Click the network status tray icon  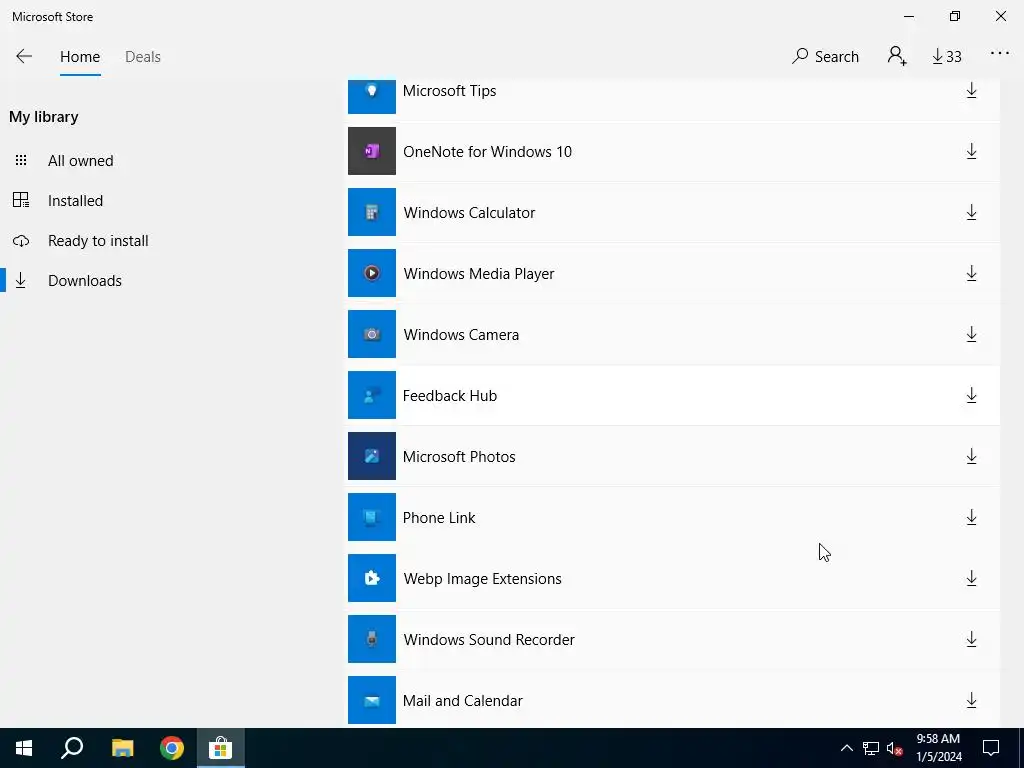871,748
